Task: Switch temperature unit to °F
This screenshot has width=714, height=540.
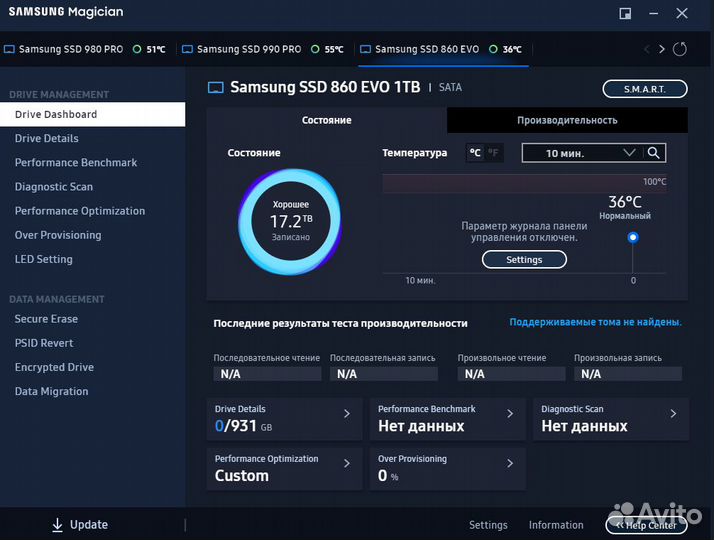Action: 493,153
